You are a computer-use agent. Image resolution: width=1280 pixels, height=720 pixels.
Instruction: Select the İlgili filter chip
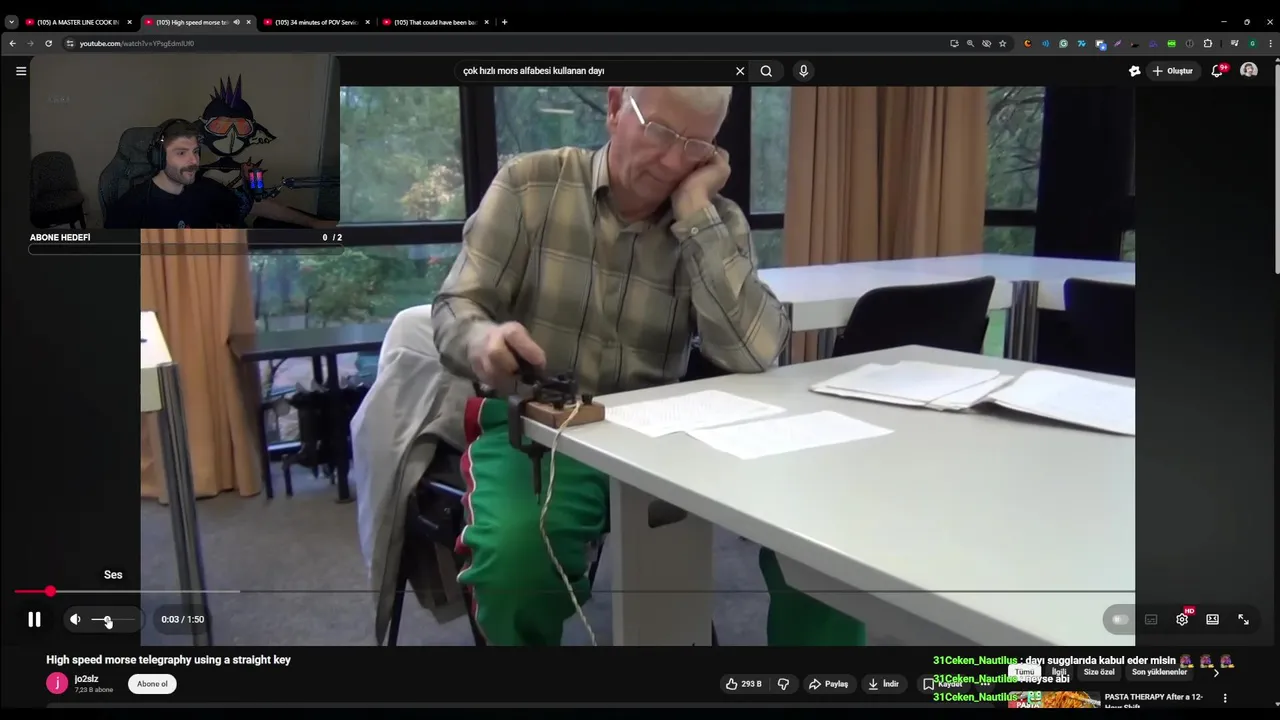point(1059,672)
